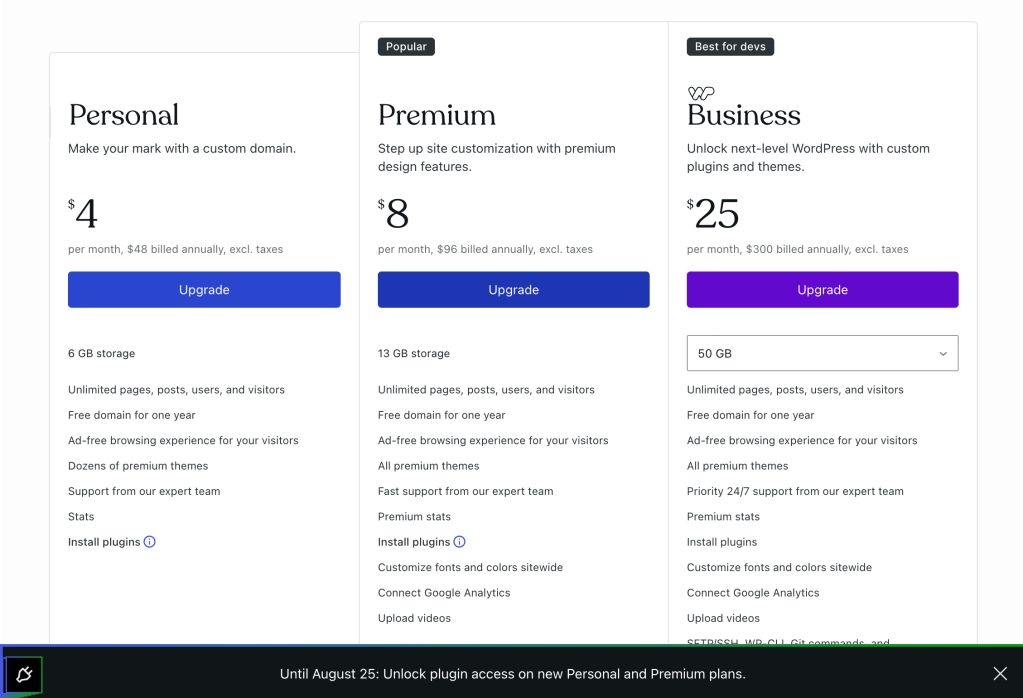Select the Business plan heading

tap(744, 116)
